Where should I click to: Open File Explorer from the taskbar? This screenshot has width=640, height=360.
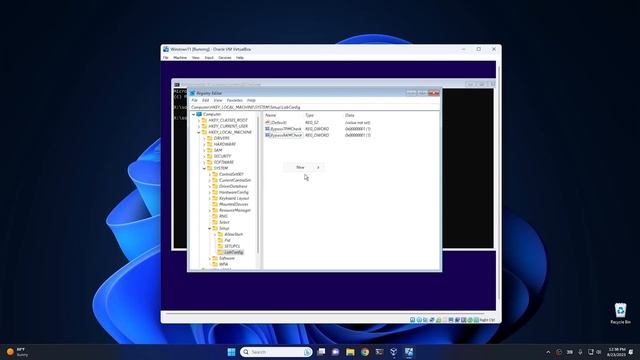tap(350, 352)
